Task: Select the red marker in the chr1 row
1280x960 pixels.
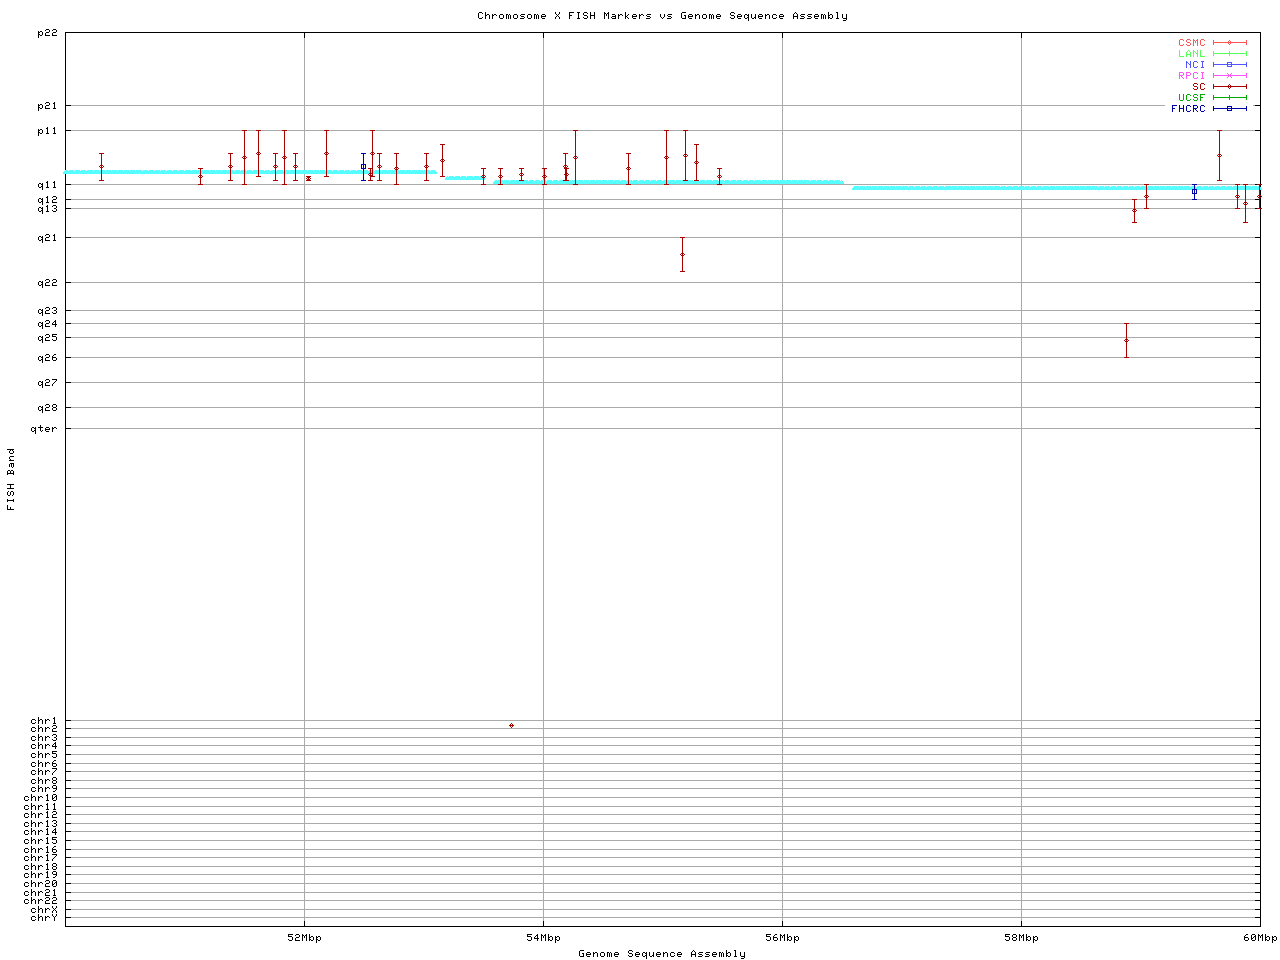Action: [511, 725]
